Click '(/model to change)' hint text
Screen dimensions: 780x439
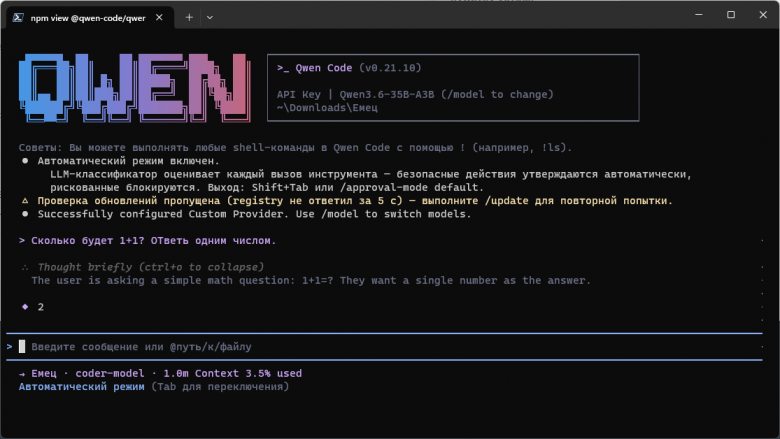pyautogui.click(x=497, y=94)
